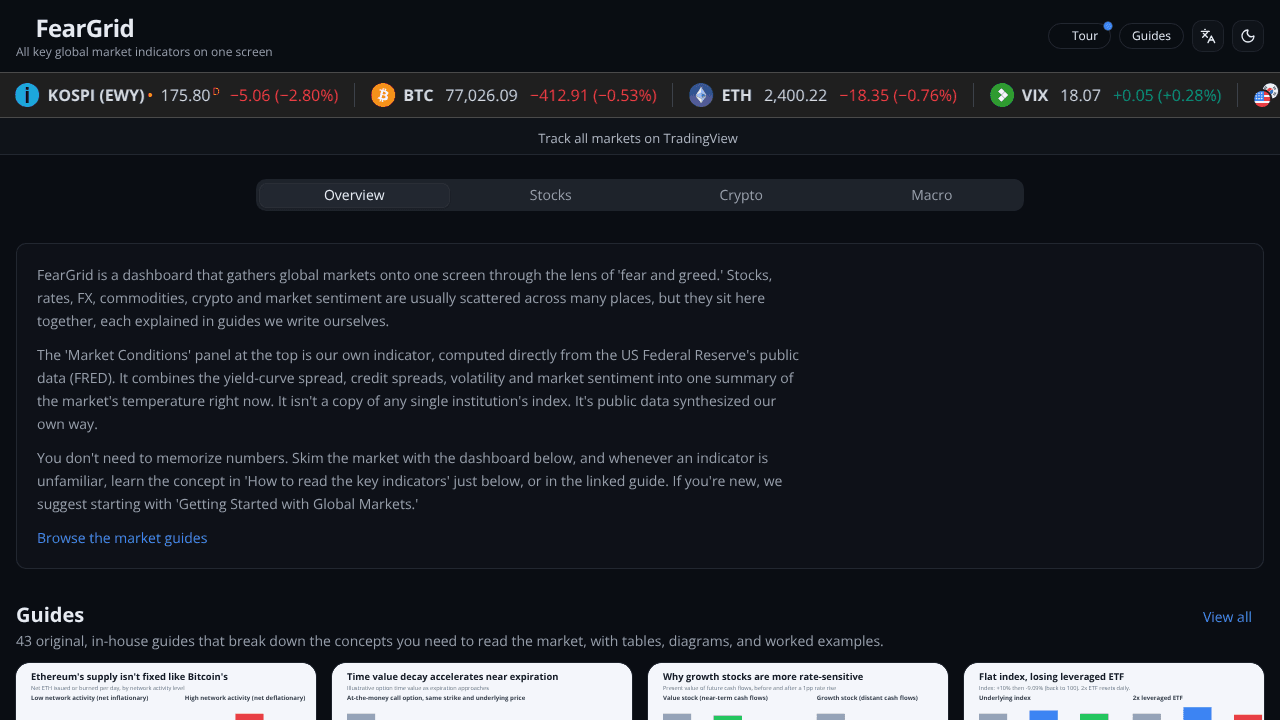Click the Bitcoin BTC logo icon
1280x720 pixels.
tap(383, 95)
